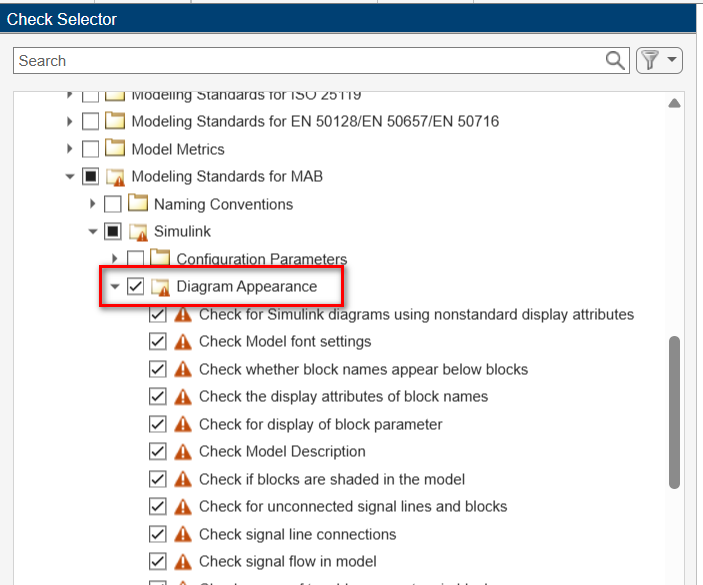This screenshot has height=585, width=703.
Task: Select 'Model Metrics' tree row
Action: click(178, 149)
